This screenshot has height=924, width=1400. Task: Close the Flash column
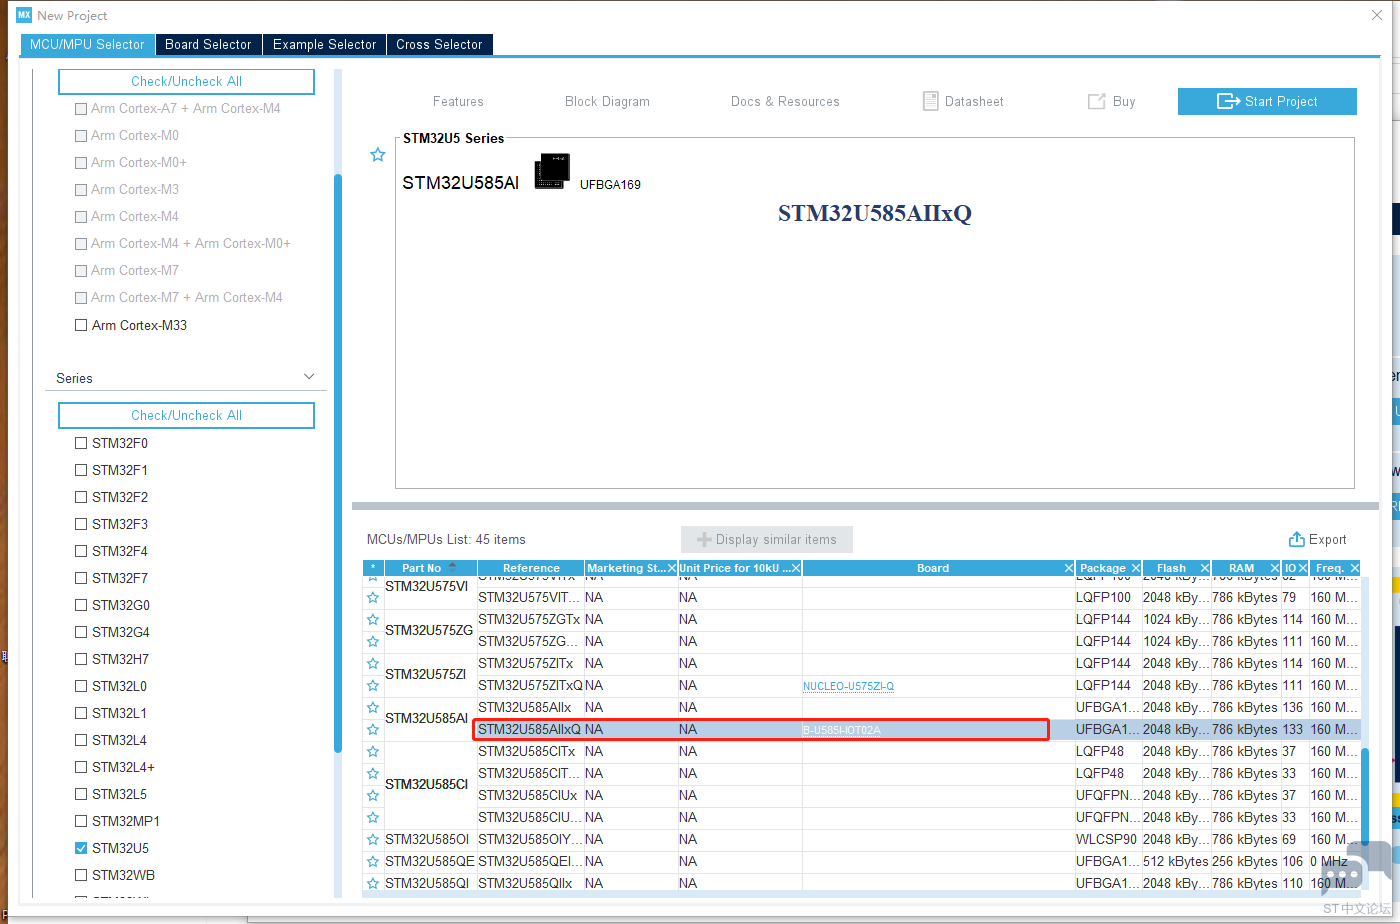(x=1204, y=568)
